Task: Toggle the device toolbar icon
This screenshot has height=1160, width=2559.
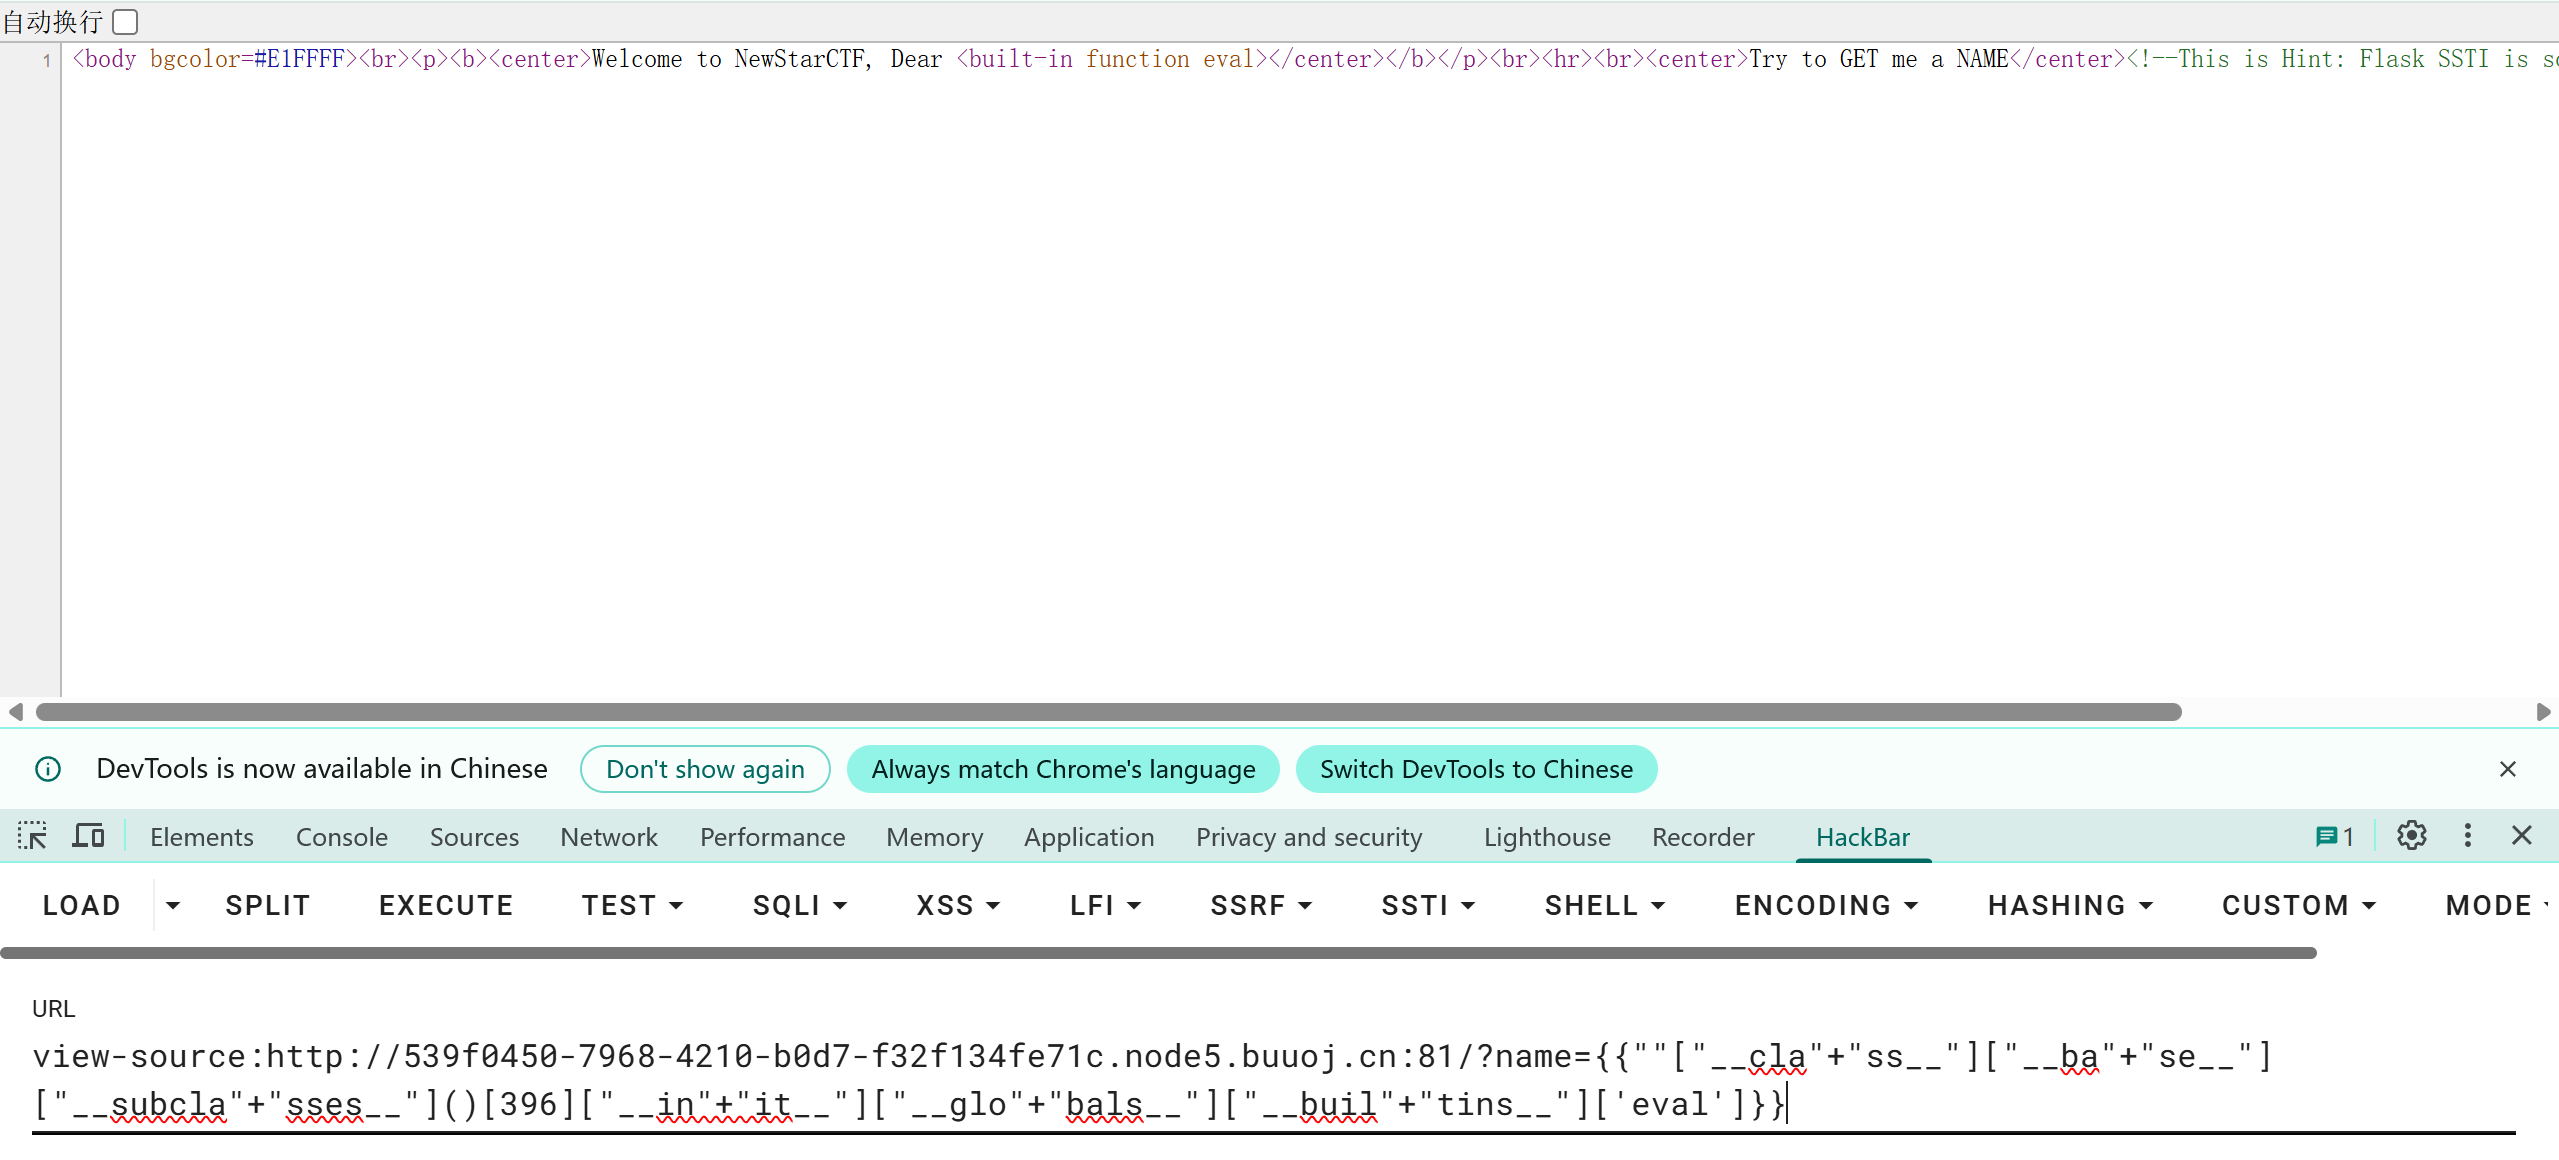Action: (88, 836)
